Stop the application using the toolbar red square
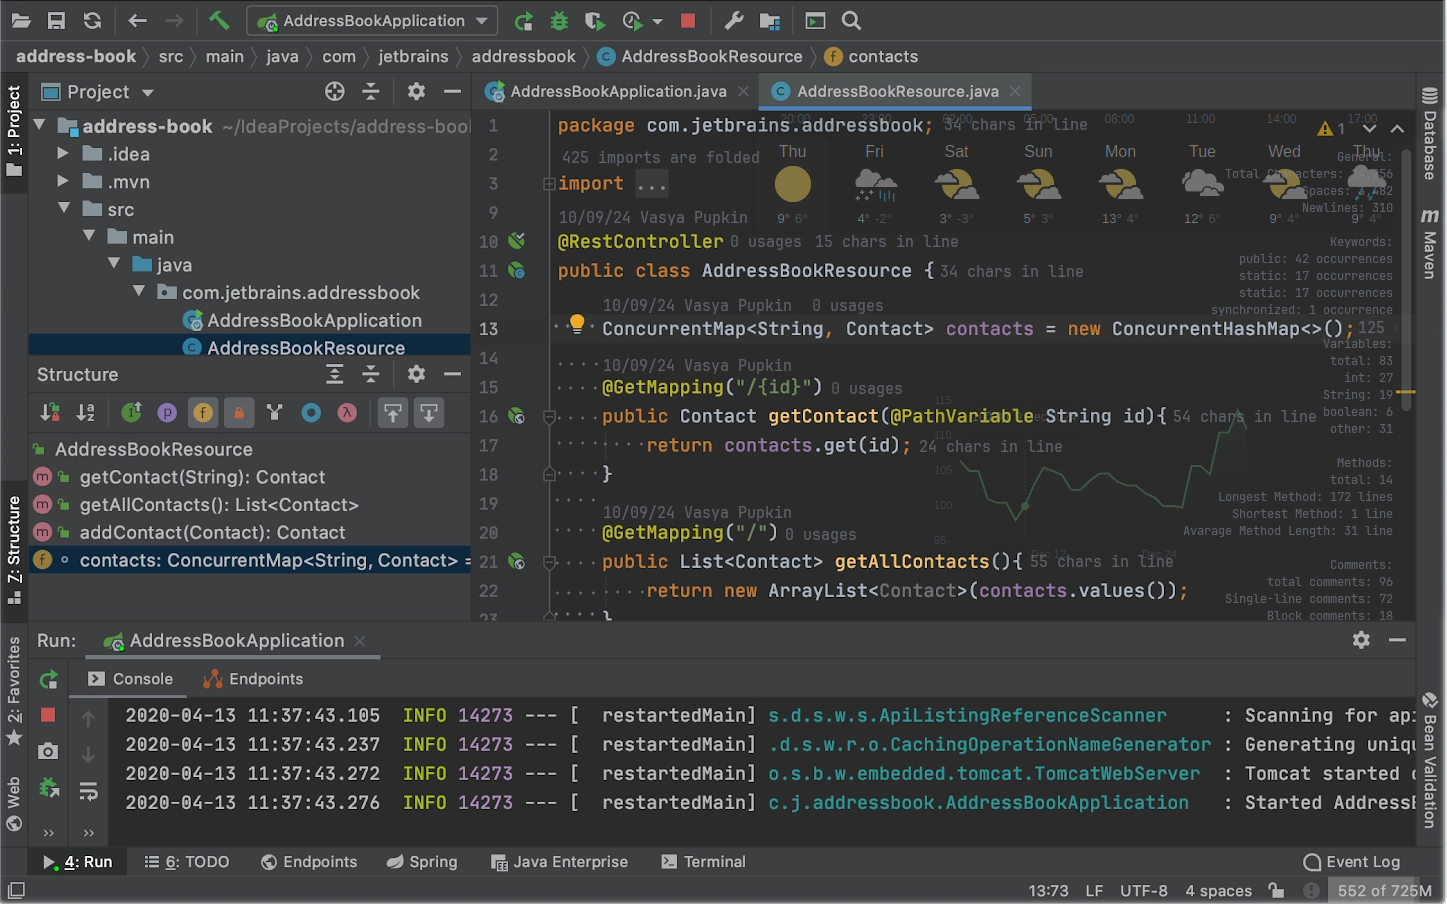 point(688,20)
